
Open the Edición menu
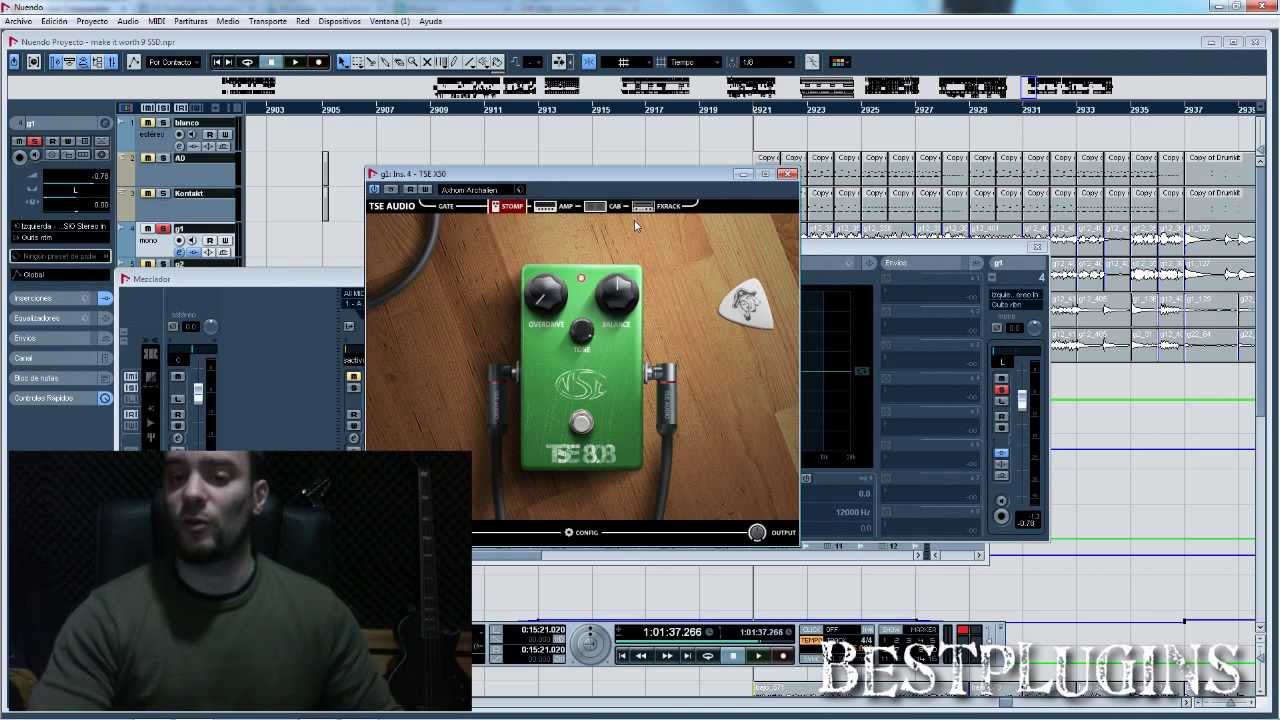click(x=54, y=21)
